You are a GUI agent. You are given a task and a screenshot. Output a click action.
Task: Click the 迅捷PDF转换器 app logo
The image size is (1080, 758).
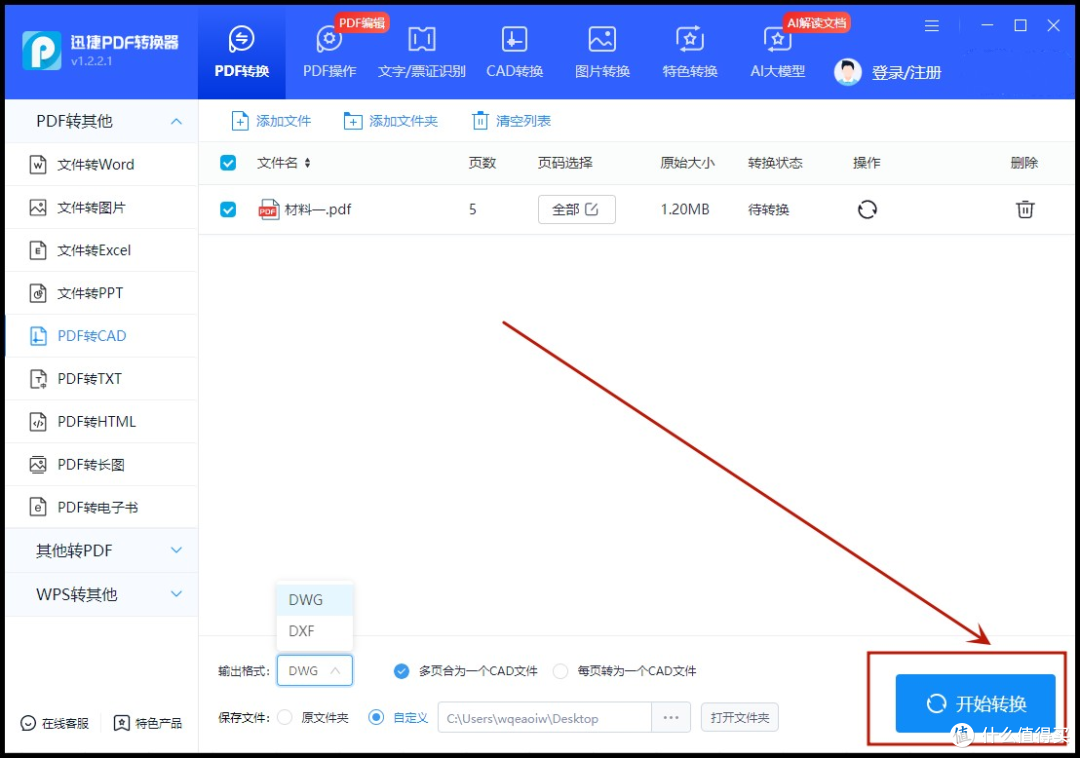pos(42,50)
